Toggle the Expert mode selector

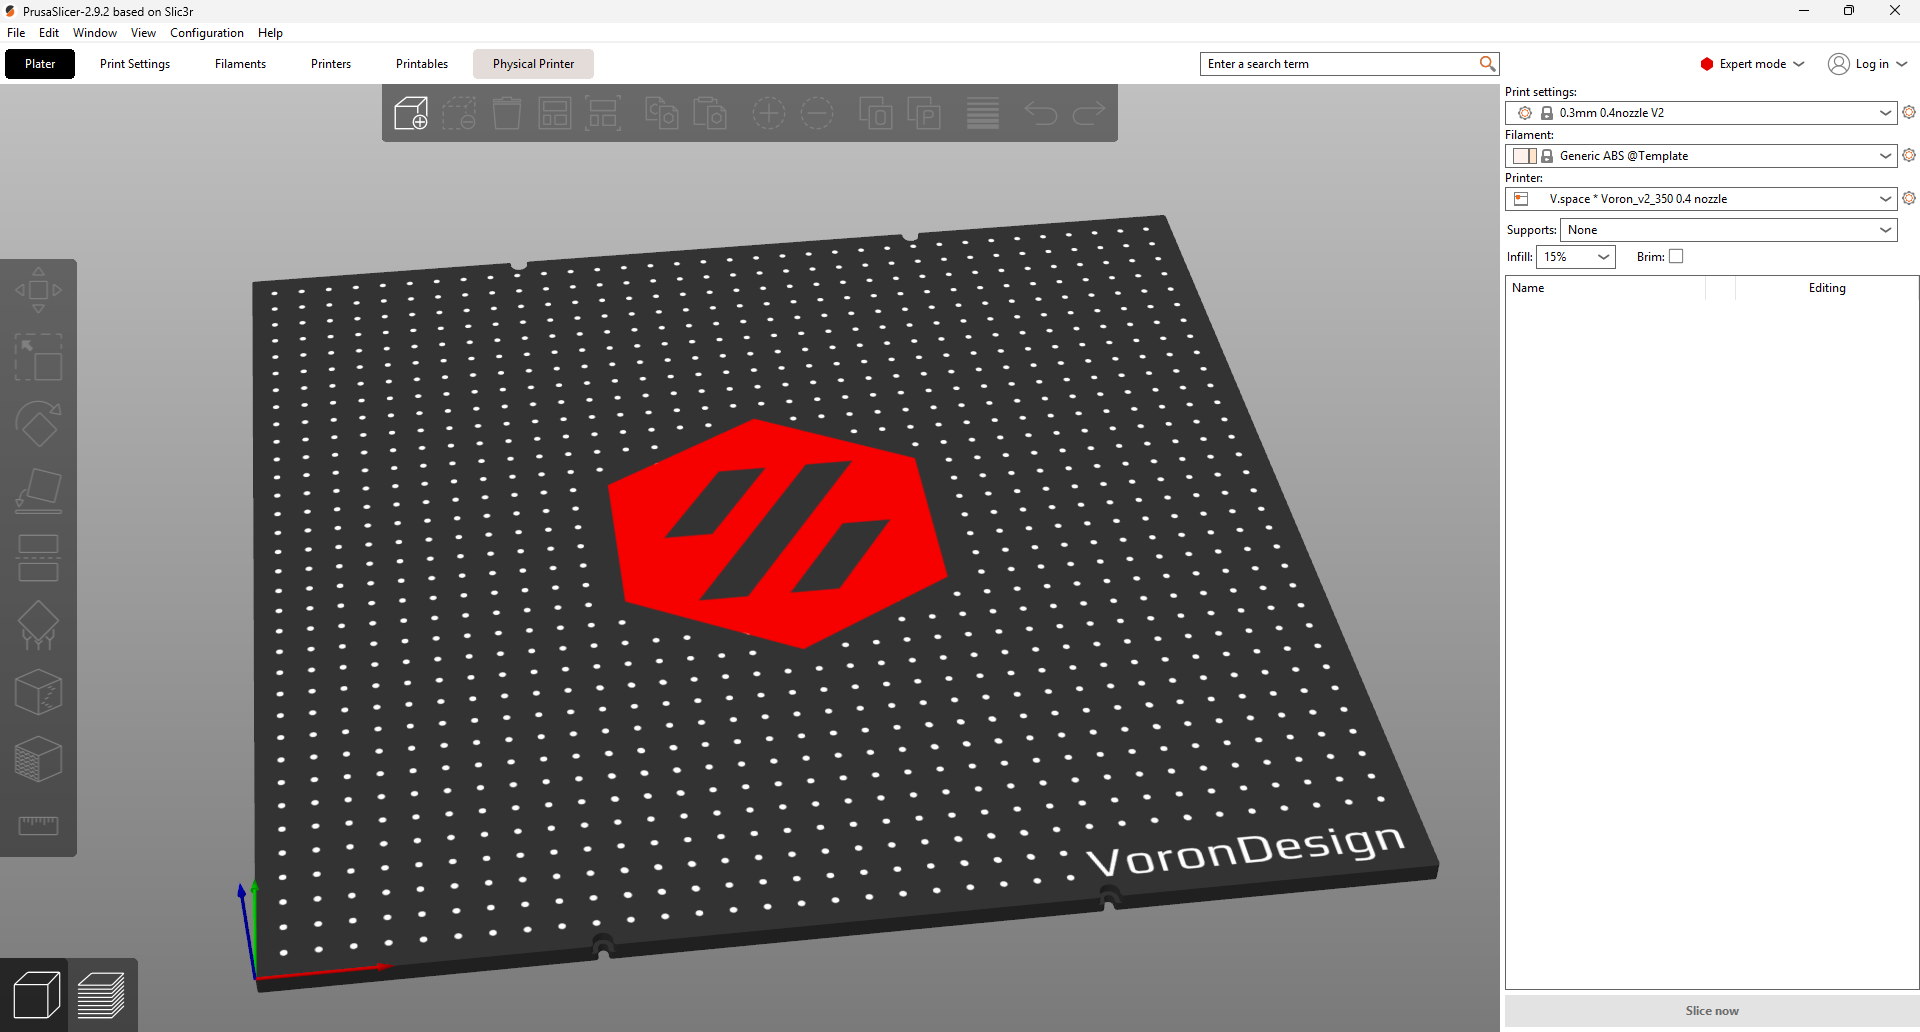click(1752, 64)
